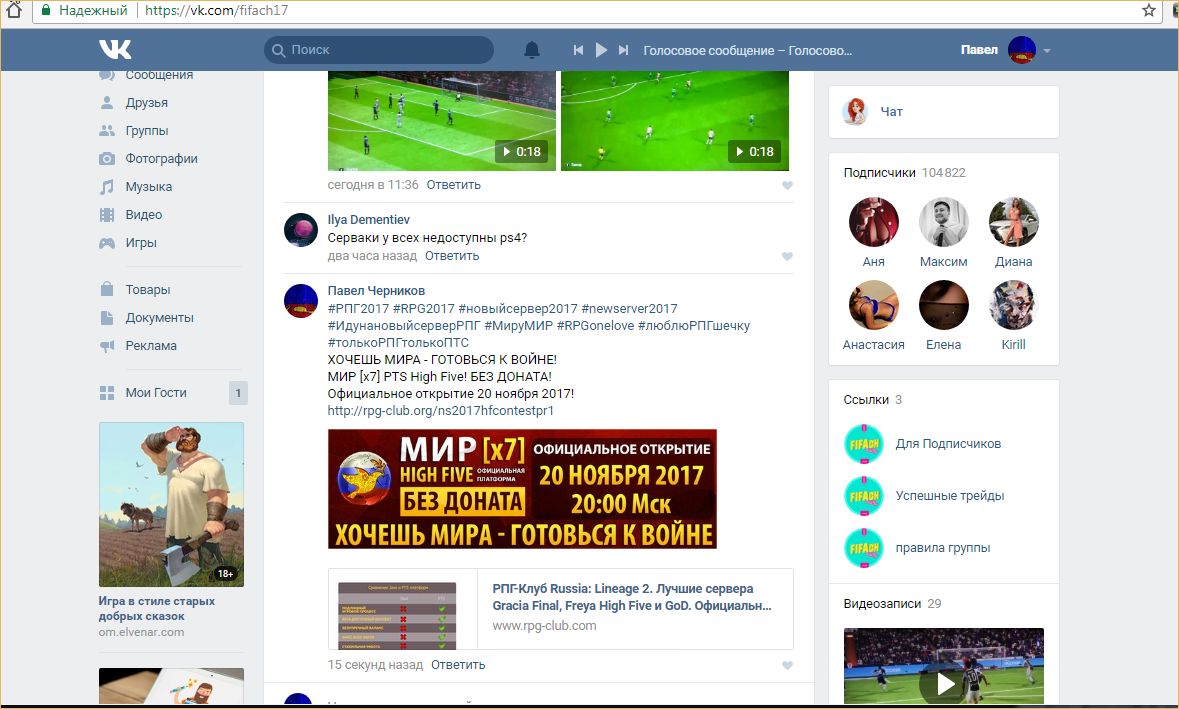Open subscriber Аня's avatar
Image resolution: width=1179 pixels, height=709 pixels.
pos(874,222)
